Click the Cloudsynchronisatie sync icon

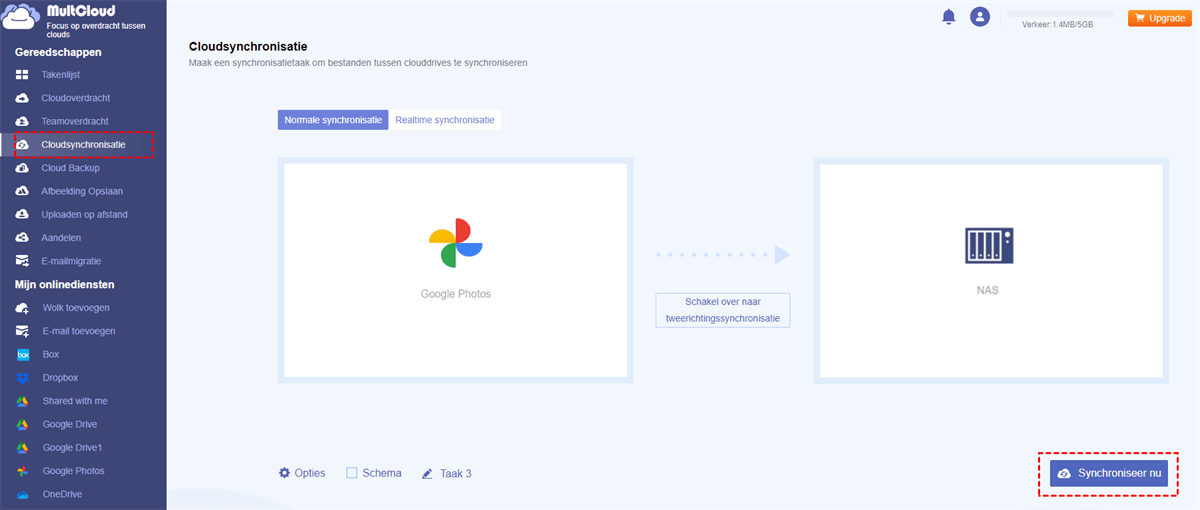(x=23, y=145)
